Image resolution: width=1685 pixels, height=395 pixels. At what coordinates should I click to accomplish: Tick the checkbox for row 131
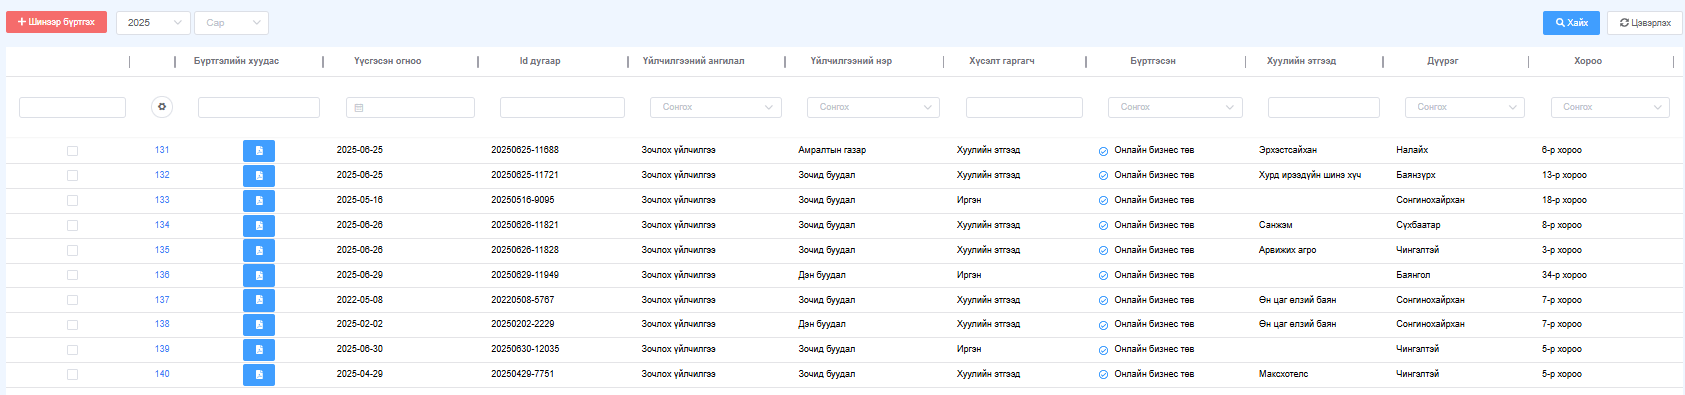coord(72,151)
